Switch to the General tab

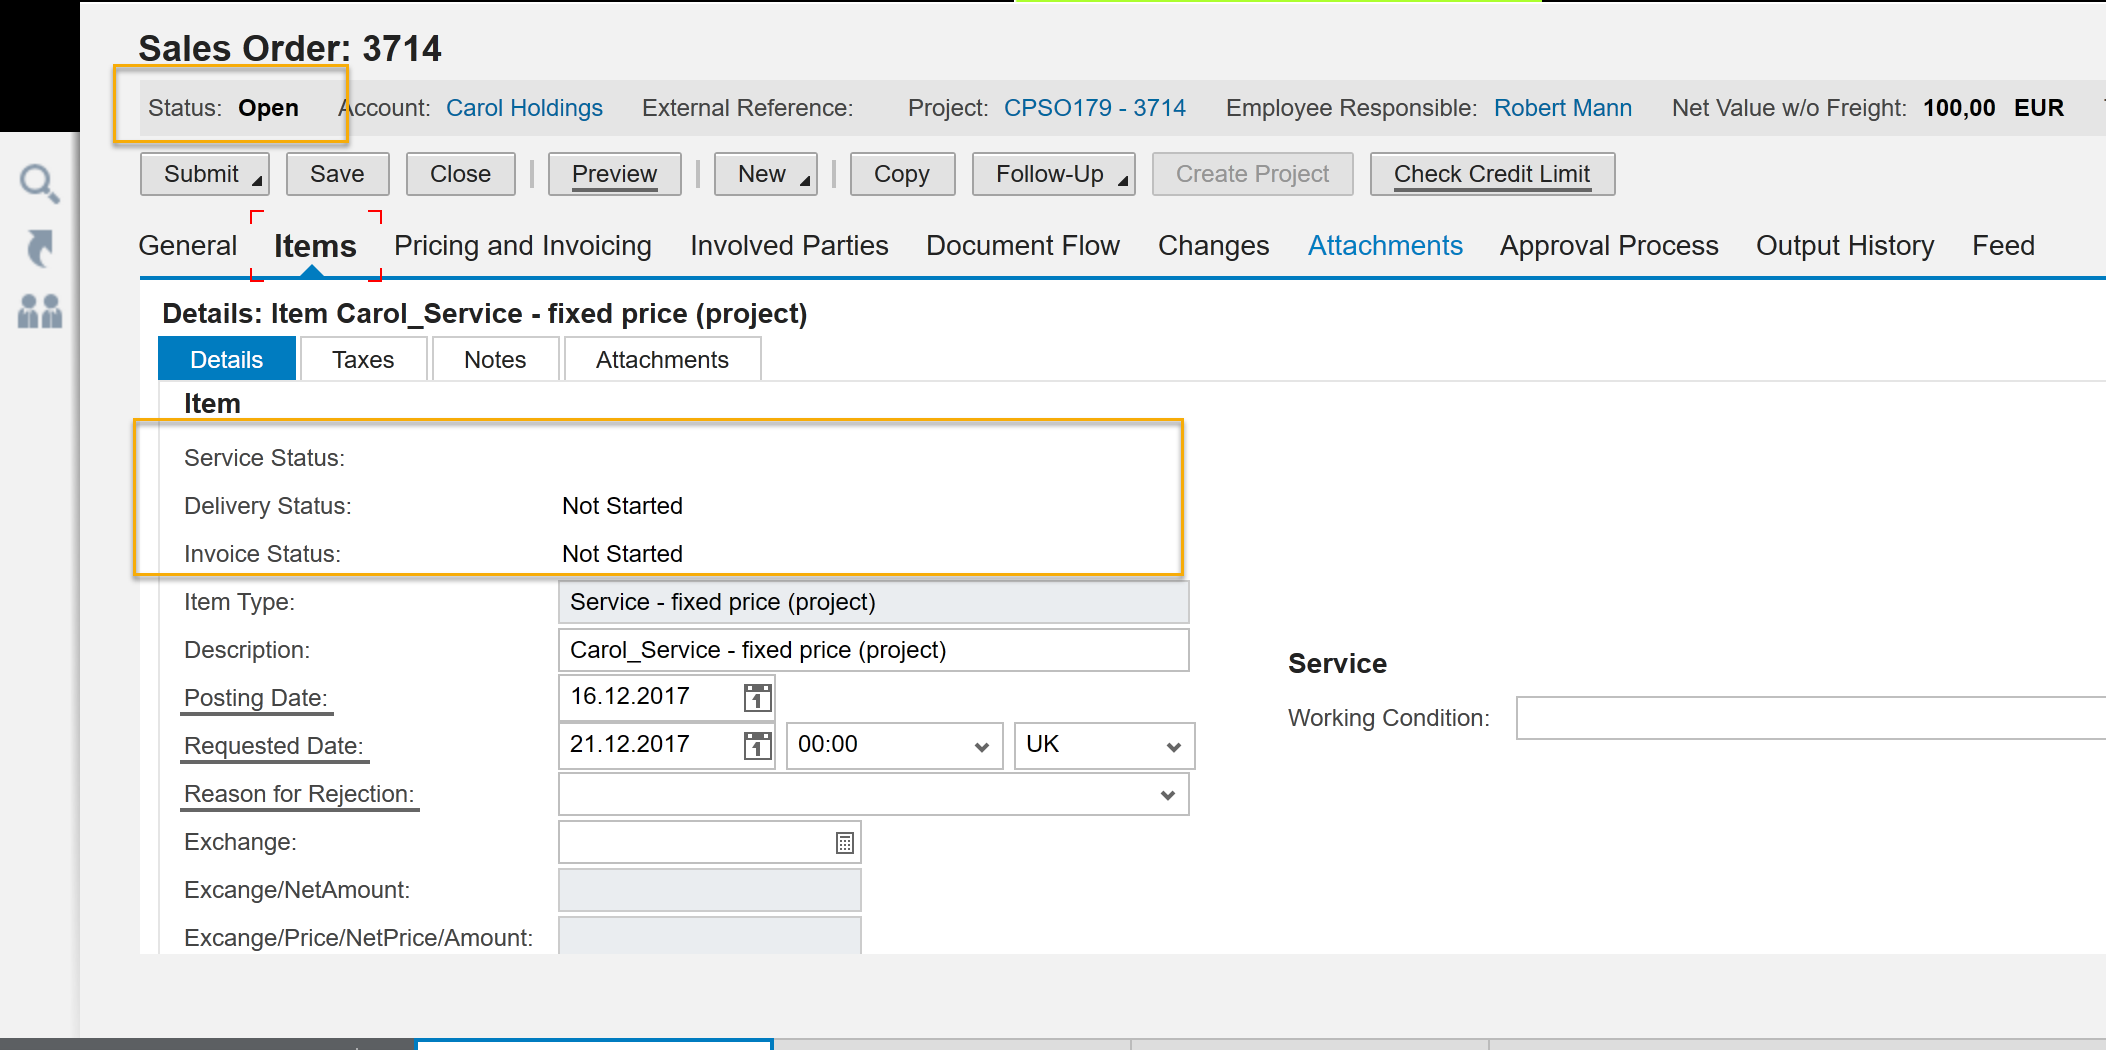188,246
